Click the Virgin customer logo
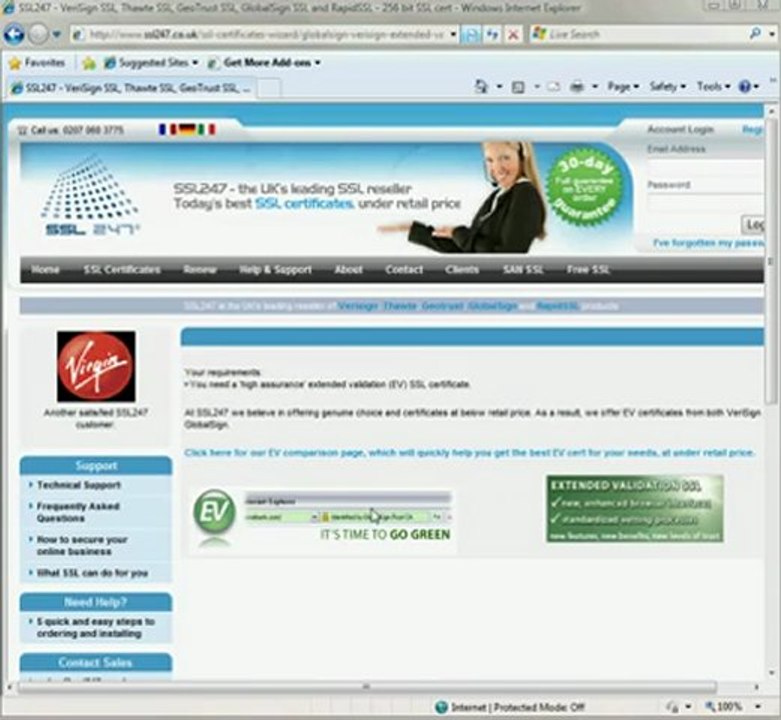This screenshot has width=781, height=720. pyautogui.click(x=96, y=366)
